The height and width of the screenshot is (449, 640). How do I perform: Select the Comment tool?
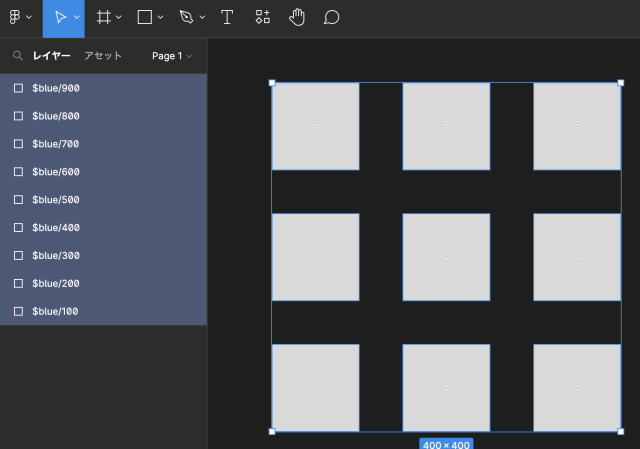(331, 17)
